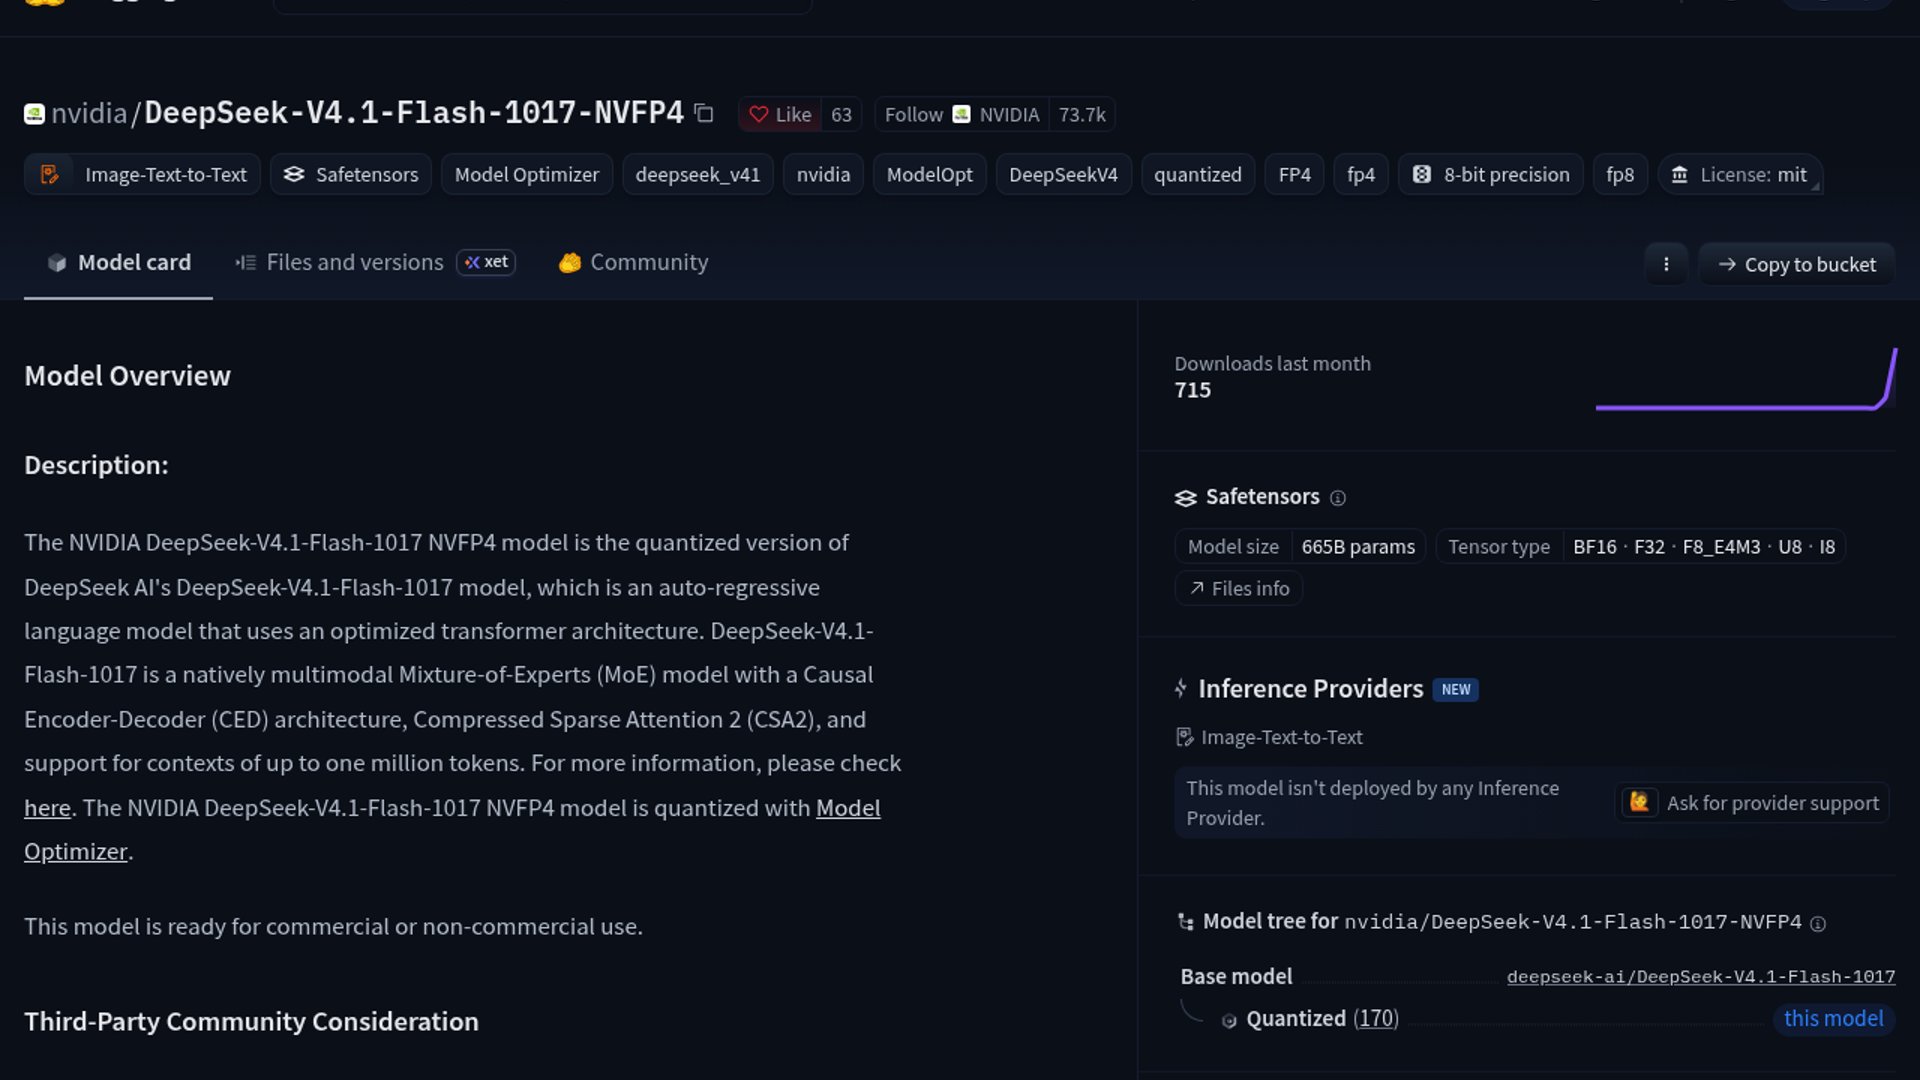Screen dimensions: 1920x1080
Task: Open the Quantized 170 count link
Action: click(x=1376, y=1018)
